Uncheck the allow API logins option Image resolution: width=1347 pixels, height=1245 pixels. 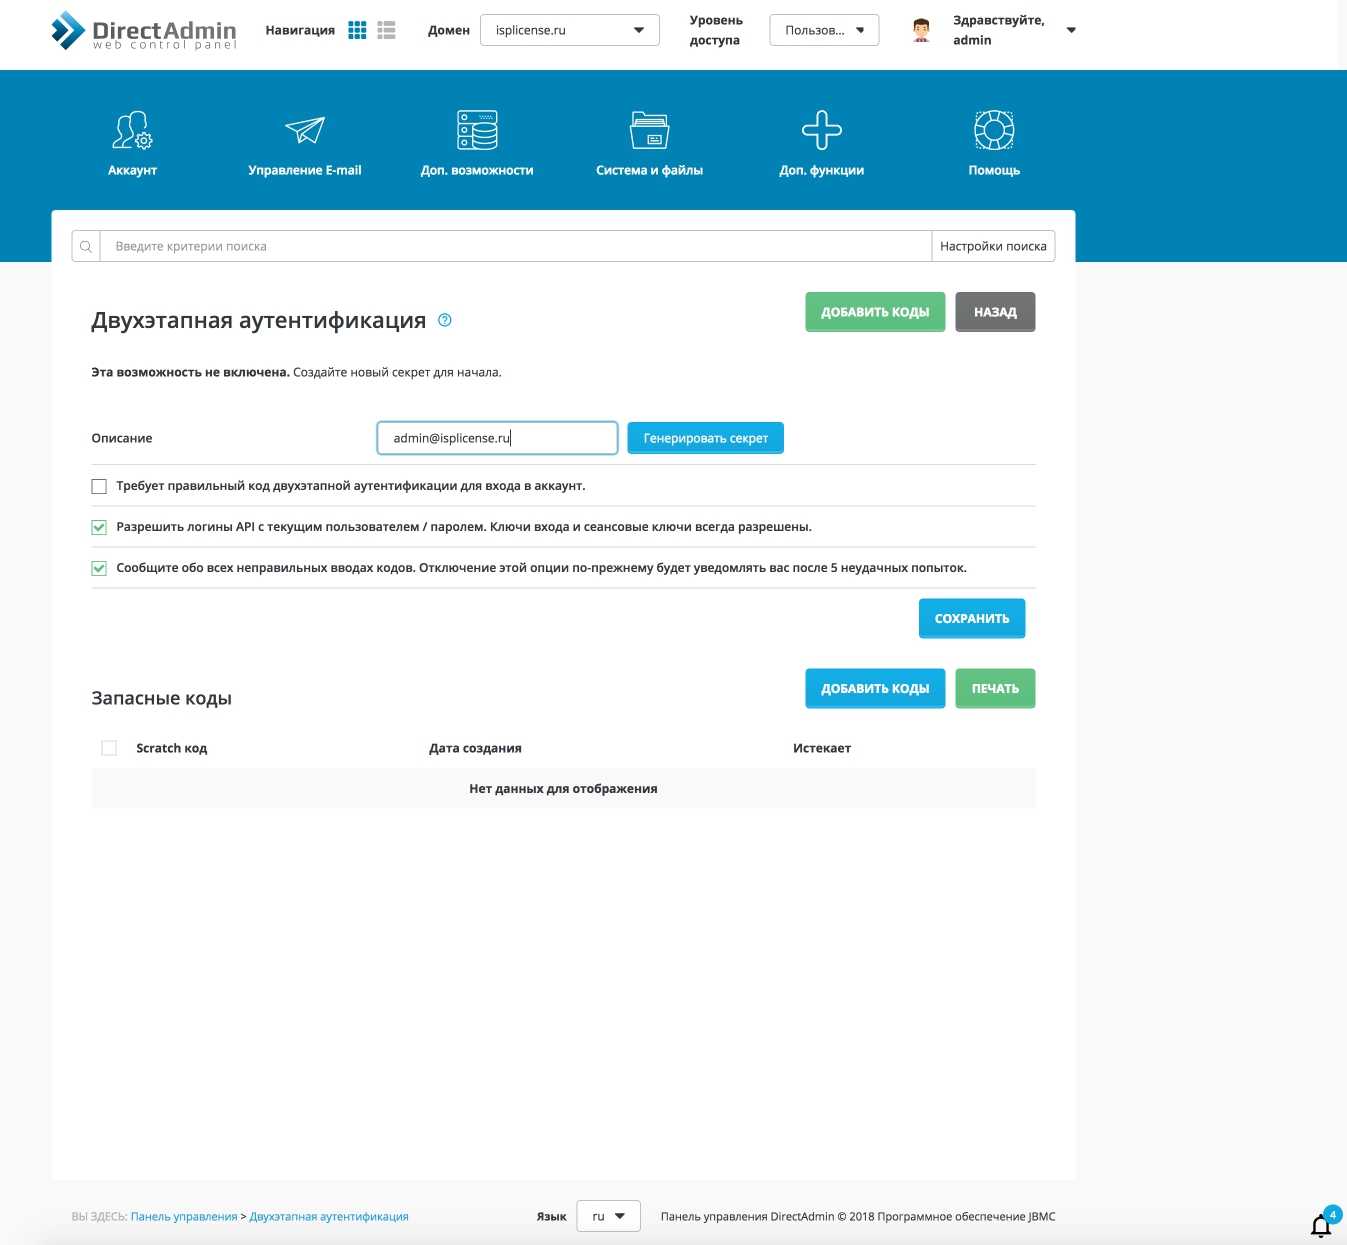(x=99, y=527)
